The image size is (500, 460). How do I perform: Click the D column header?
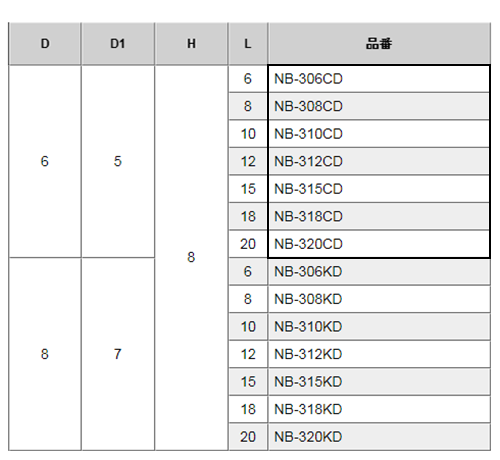[x=45, y=44]
